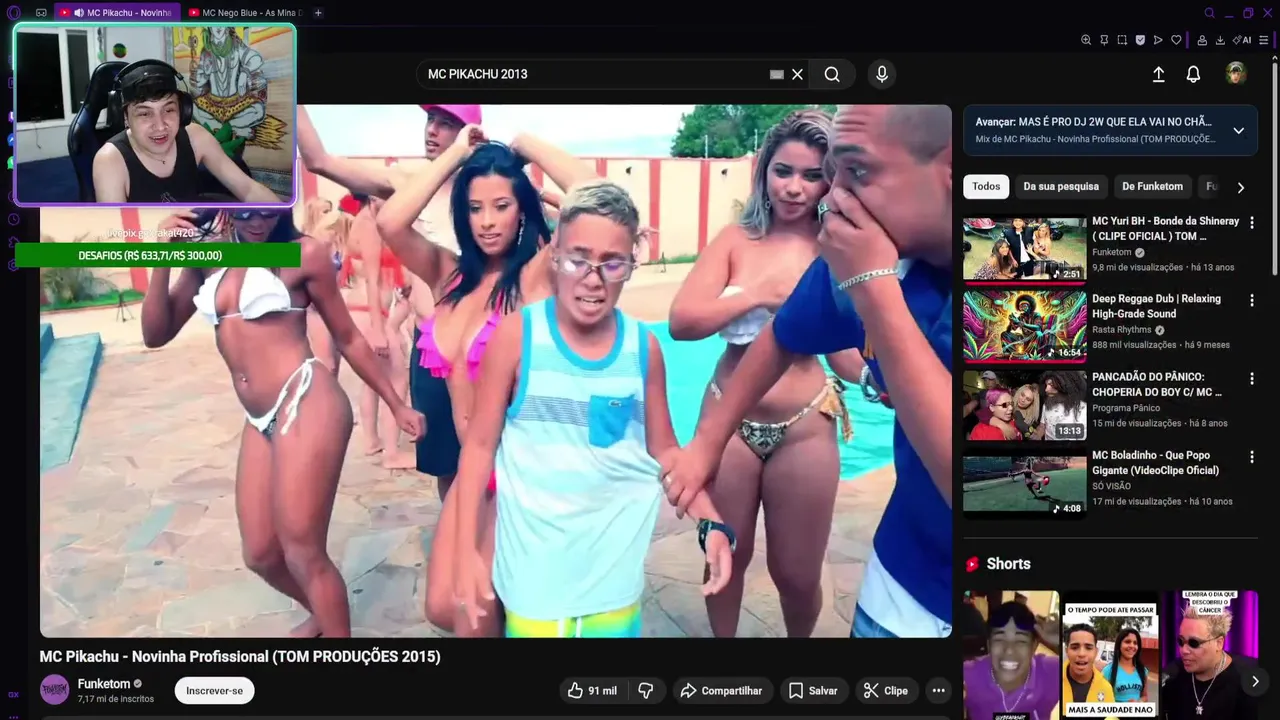Show more filter chips with arrow
Image resolution: width=1280 pixels, height=720 pixels.
(x=1240, y=187)
